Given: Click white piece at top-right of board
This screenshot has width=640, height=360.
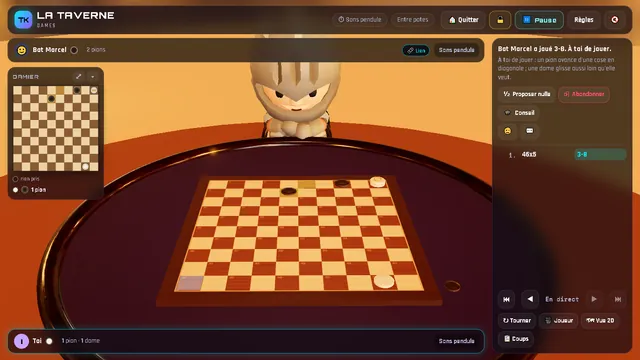Looking at the screenshot, I should point(378,181).
